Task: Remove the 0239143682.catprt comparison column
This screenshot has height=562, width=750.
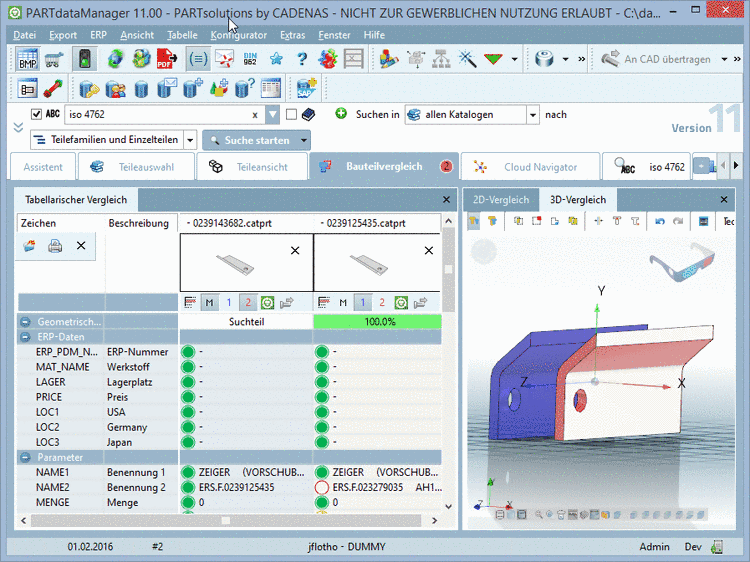Action: coord(295,251)
